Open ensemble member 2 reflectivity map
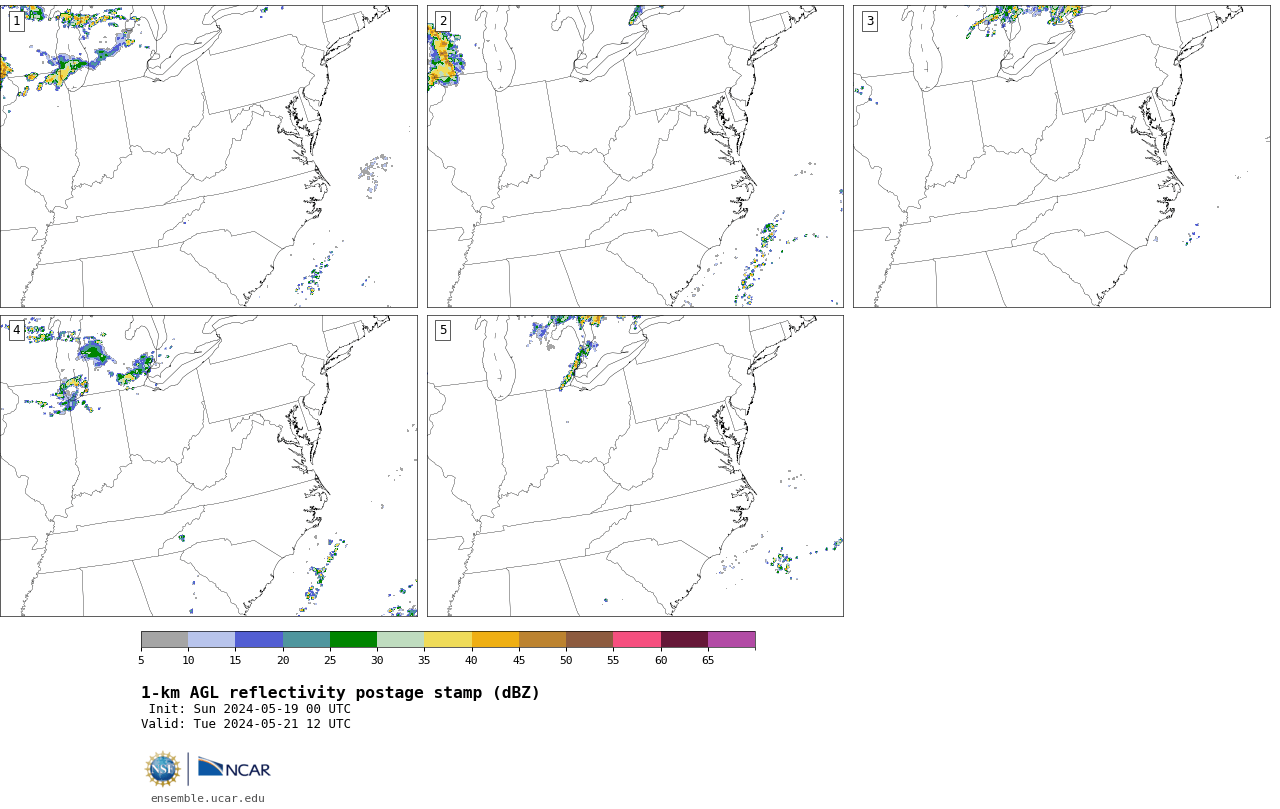The image size is (1280, 809). pos(635,156)
